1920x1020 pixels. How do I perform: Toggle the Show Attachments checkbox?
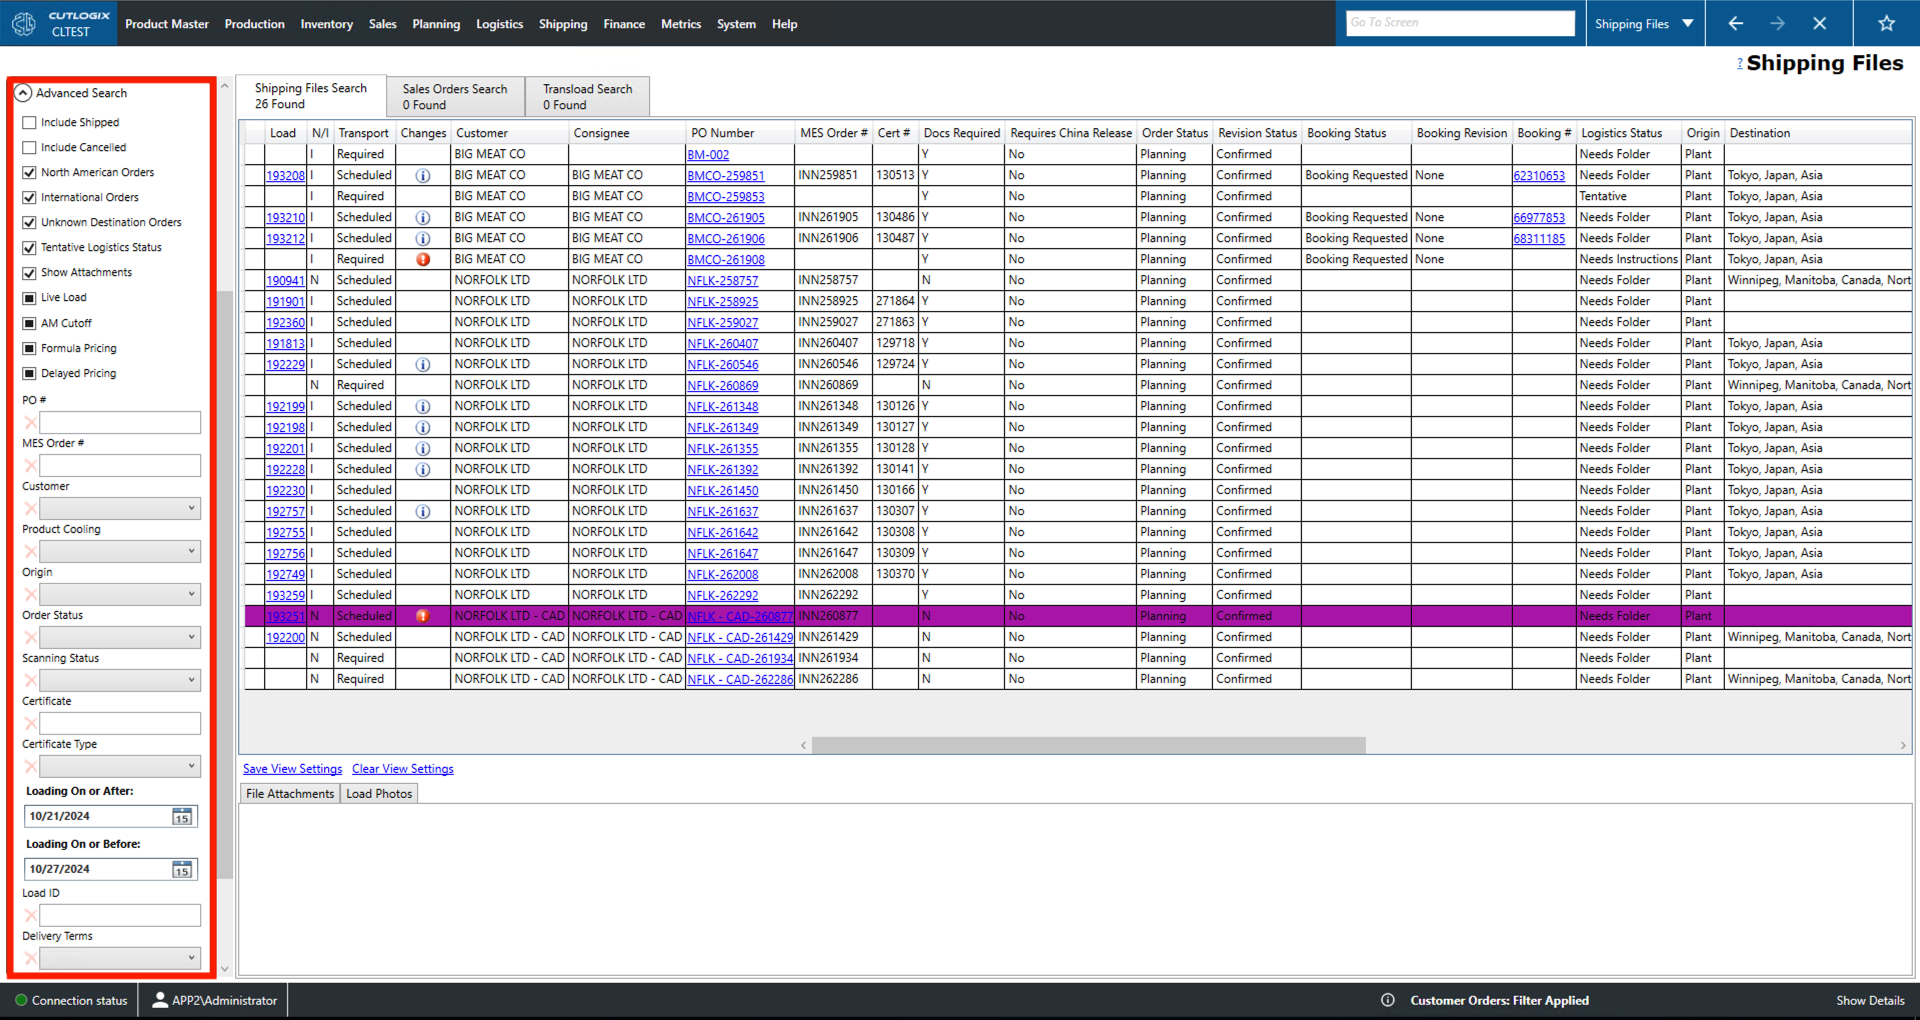(29, 272)
